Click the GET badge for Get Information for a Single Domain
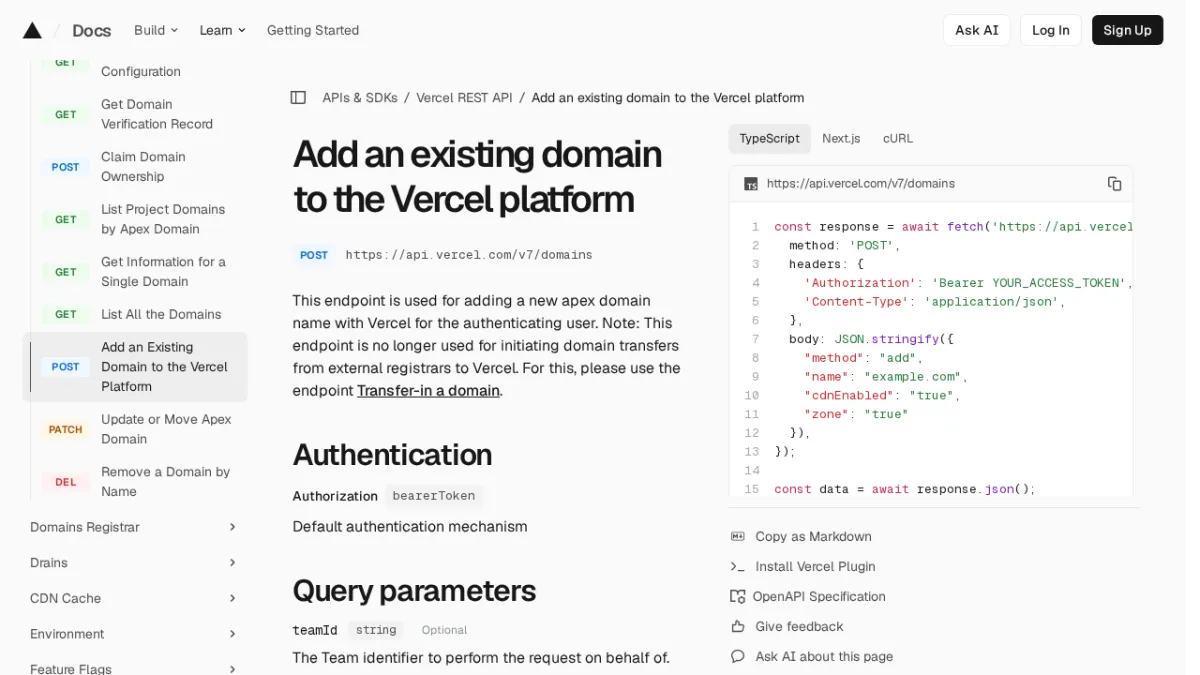Screen dimensions: 1200x675 click(x=66, y=272)
